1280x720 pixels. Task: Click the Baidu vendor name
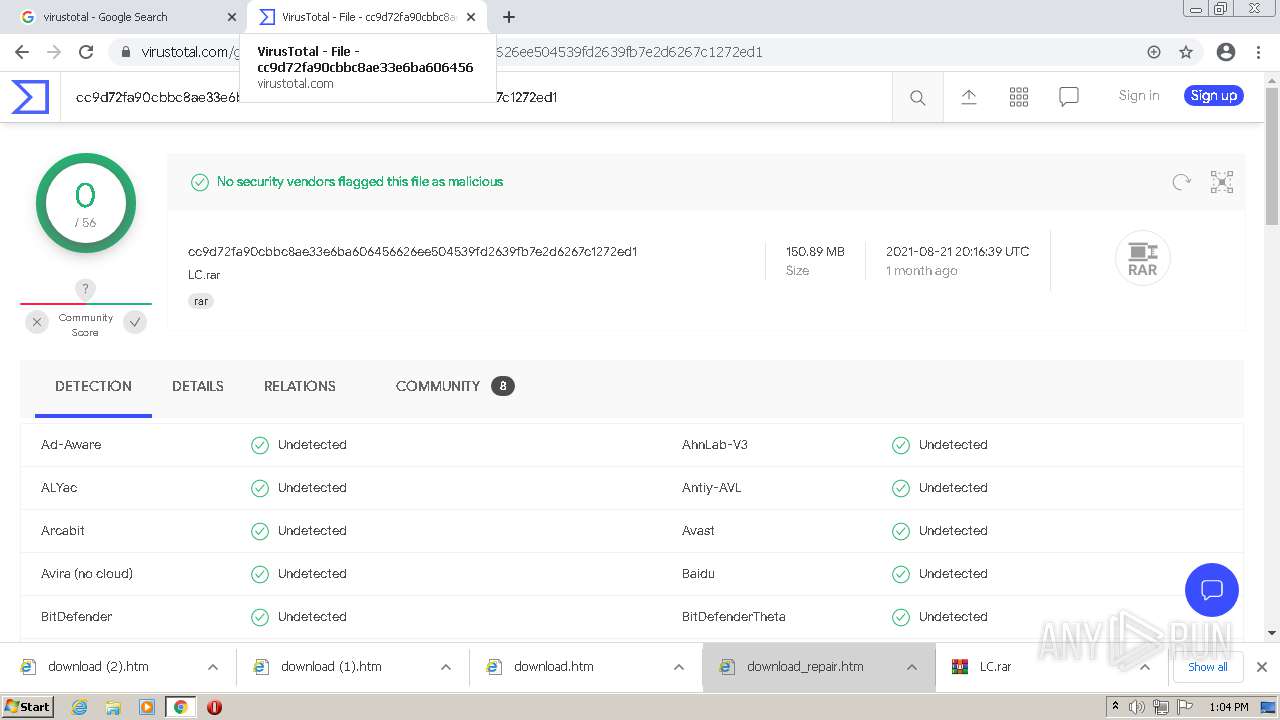698,574
